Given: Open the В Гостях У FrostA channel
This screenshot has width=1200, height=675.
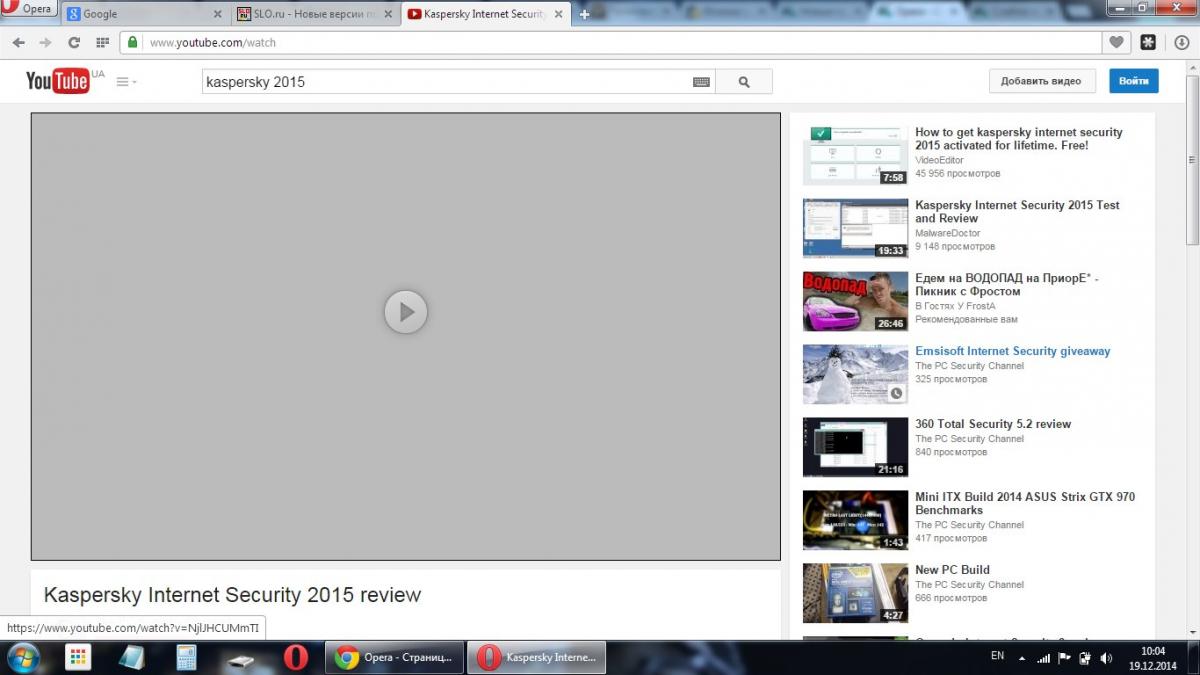Looking at the screenshot, I should click(x=955, y=306).
